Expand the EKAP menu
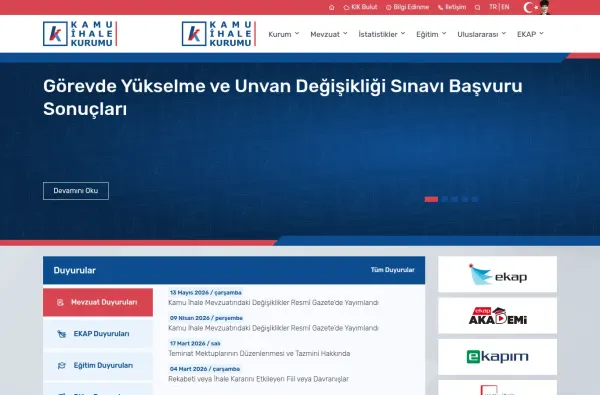 [x=530, y=34]
